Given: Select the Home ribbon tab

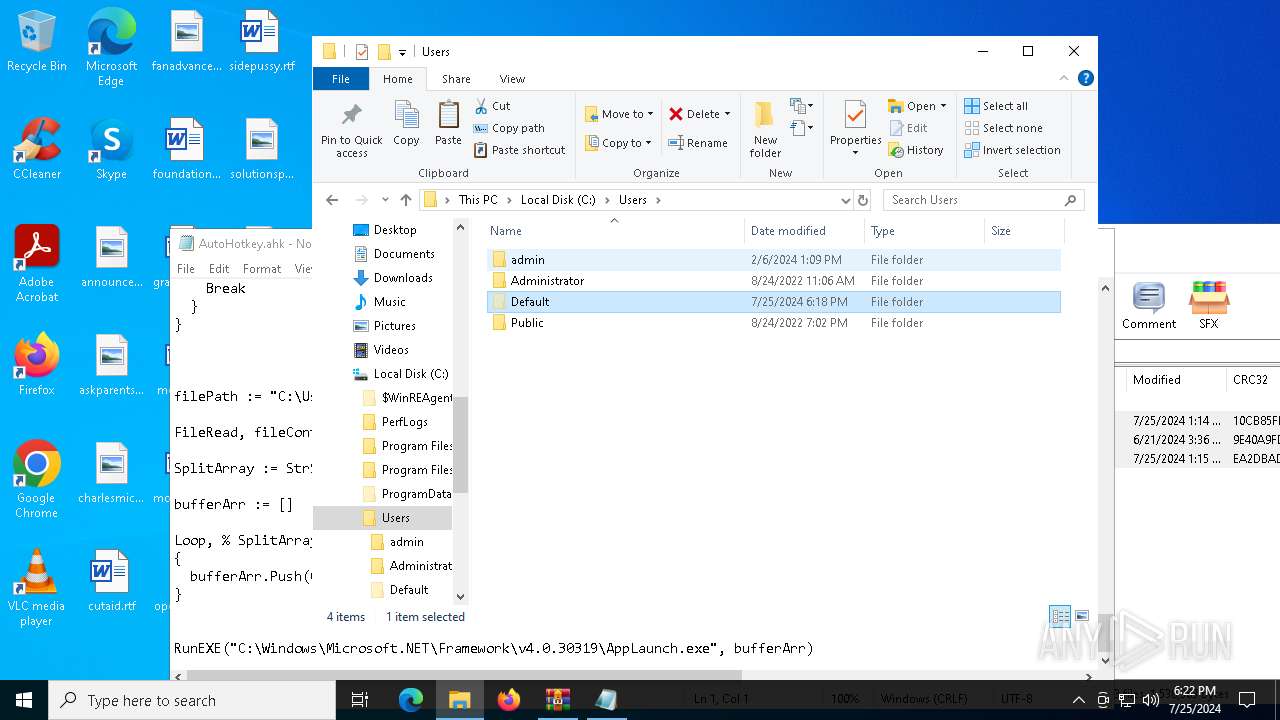Looking at the screenshot, I should 397,79.
